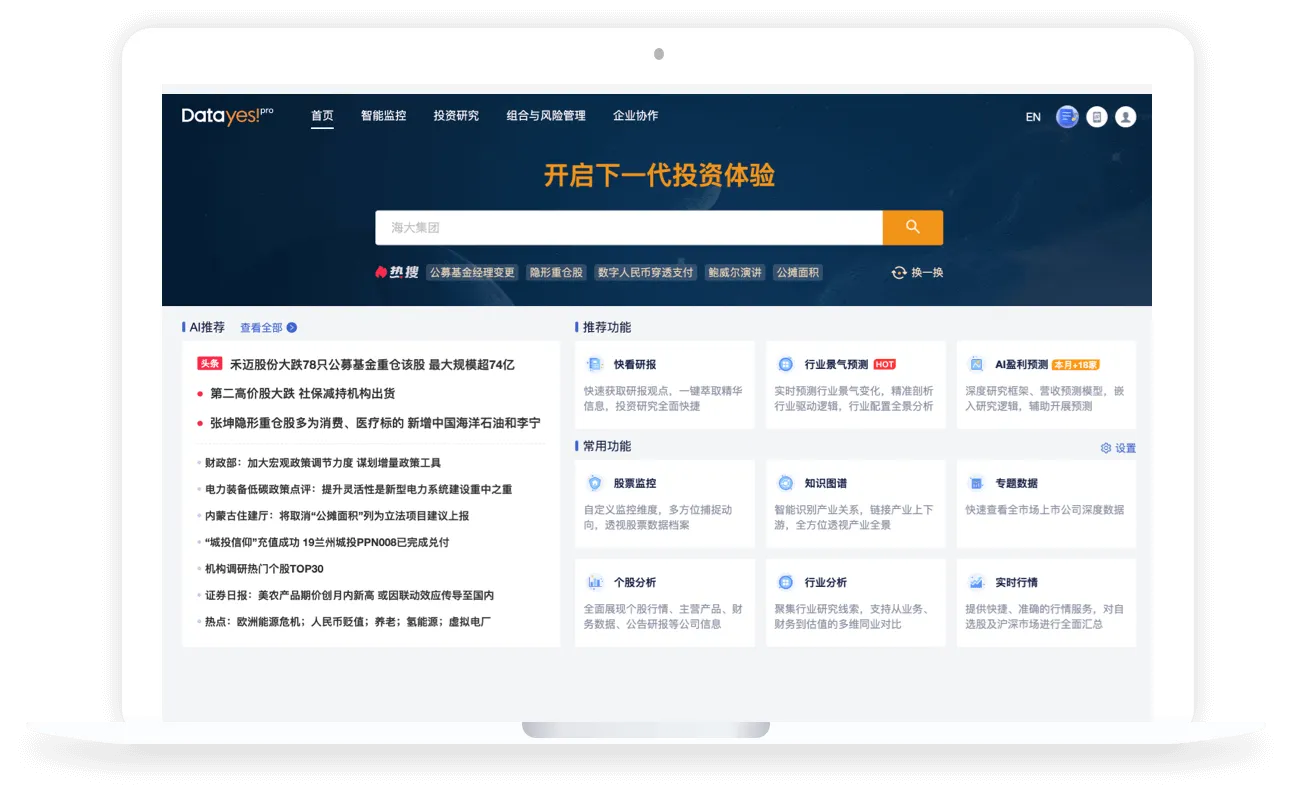Image resolution: width=1292 pixels, height=790 pixels.
Task: Open the AI盈利预测 card
Action: coord(1046,385)
